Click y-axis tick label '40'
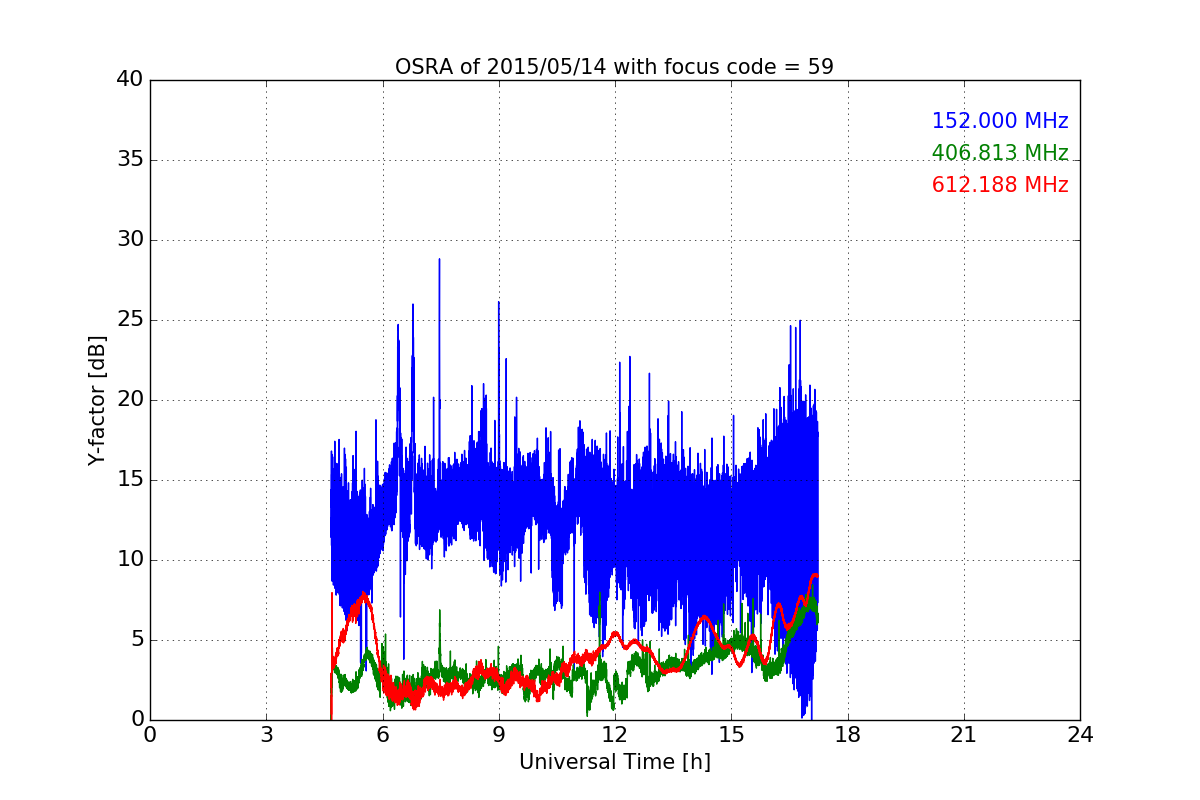Image resolution: width=1200 pixels, height=800 pixels. pyautogui.click(x=129, y=80)
